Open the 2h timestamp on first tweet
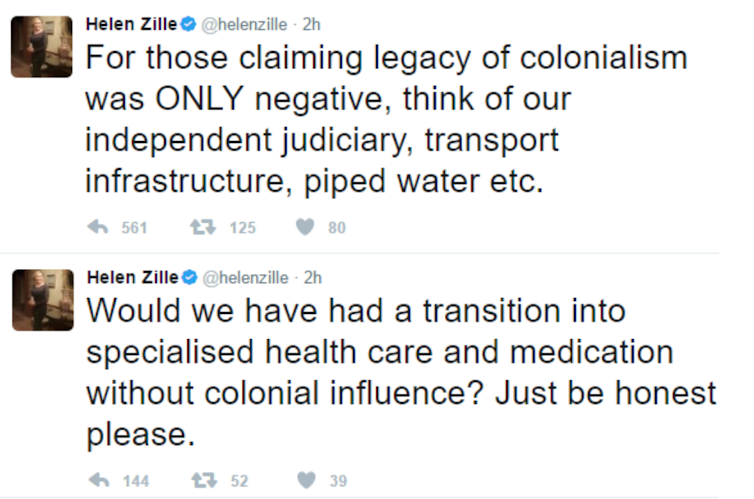The height and width of the screenshot is (499, 754). [x=311, y=23]
